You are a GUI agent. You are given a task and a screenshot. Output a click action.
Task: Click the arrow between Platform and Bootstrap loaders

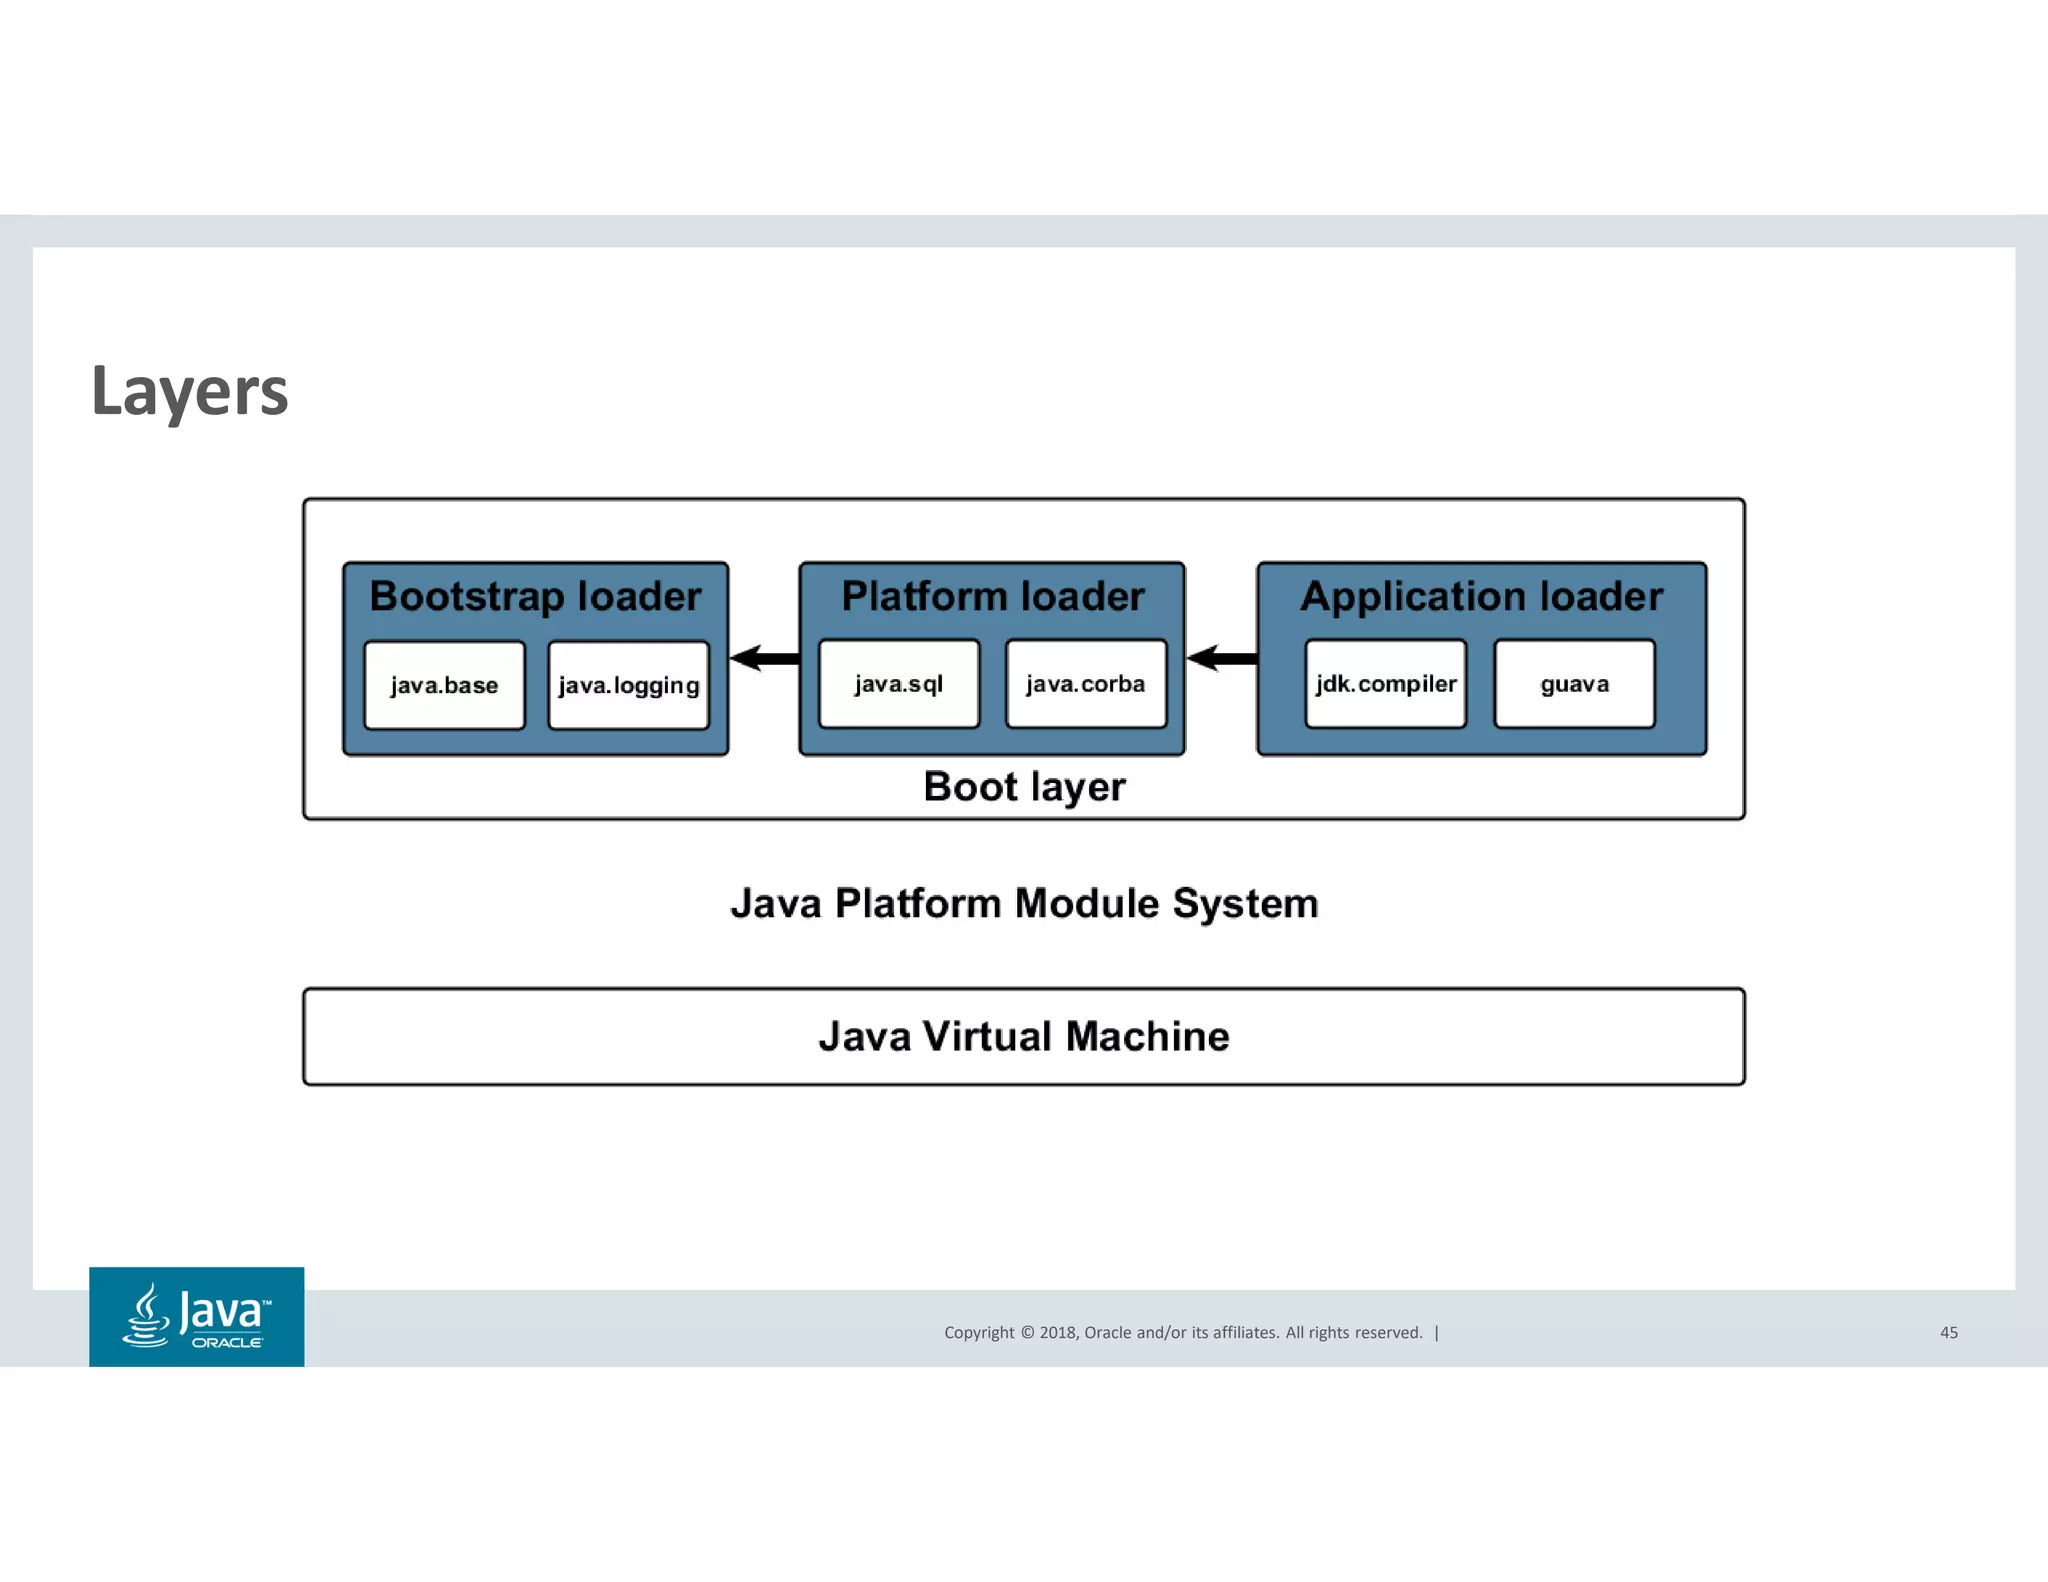[764, 658]
